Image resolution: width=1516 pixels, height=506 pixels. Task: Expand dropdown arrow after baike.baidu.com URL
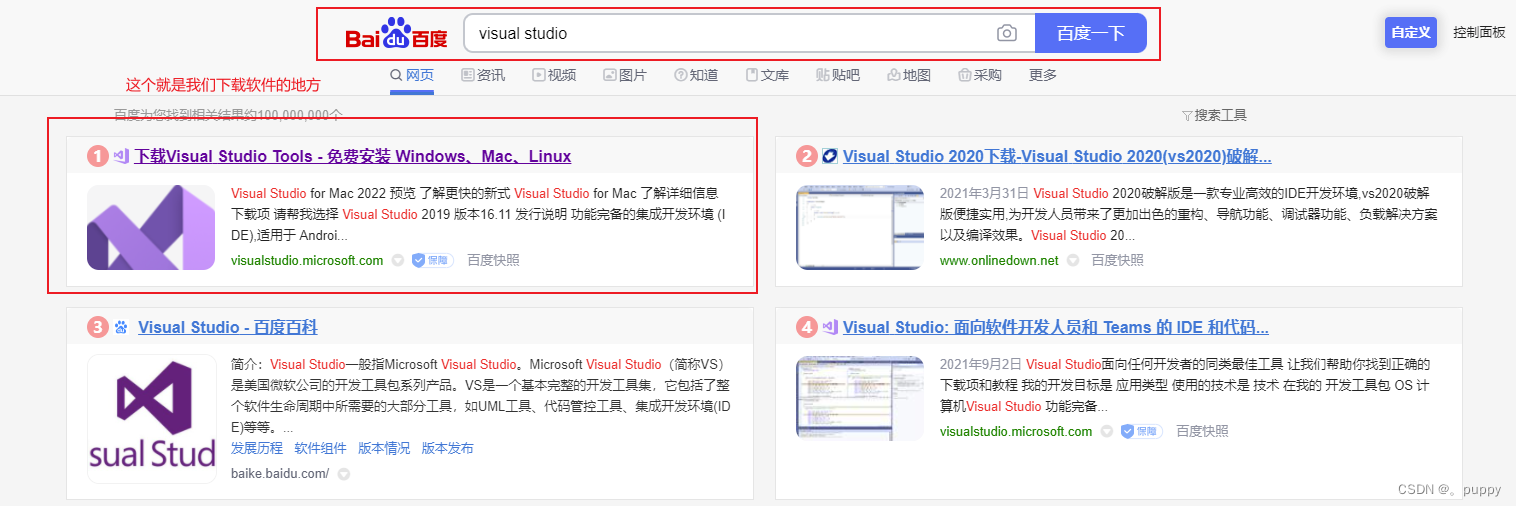(x=344, y=474)
